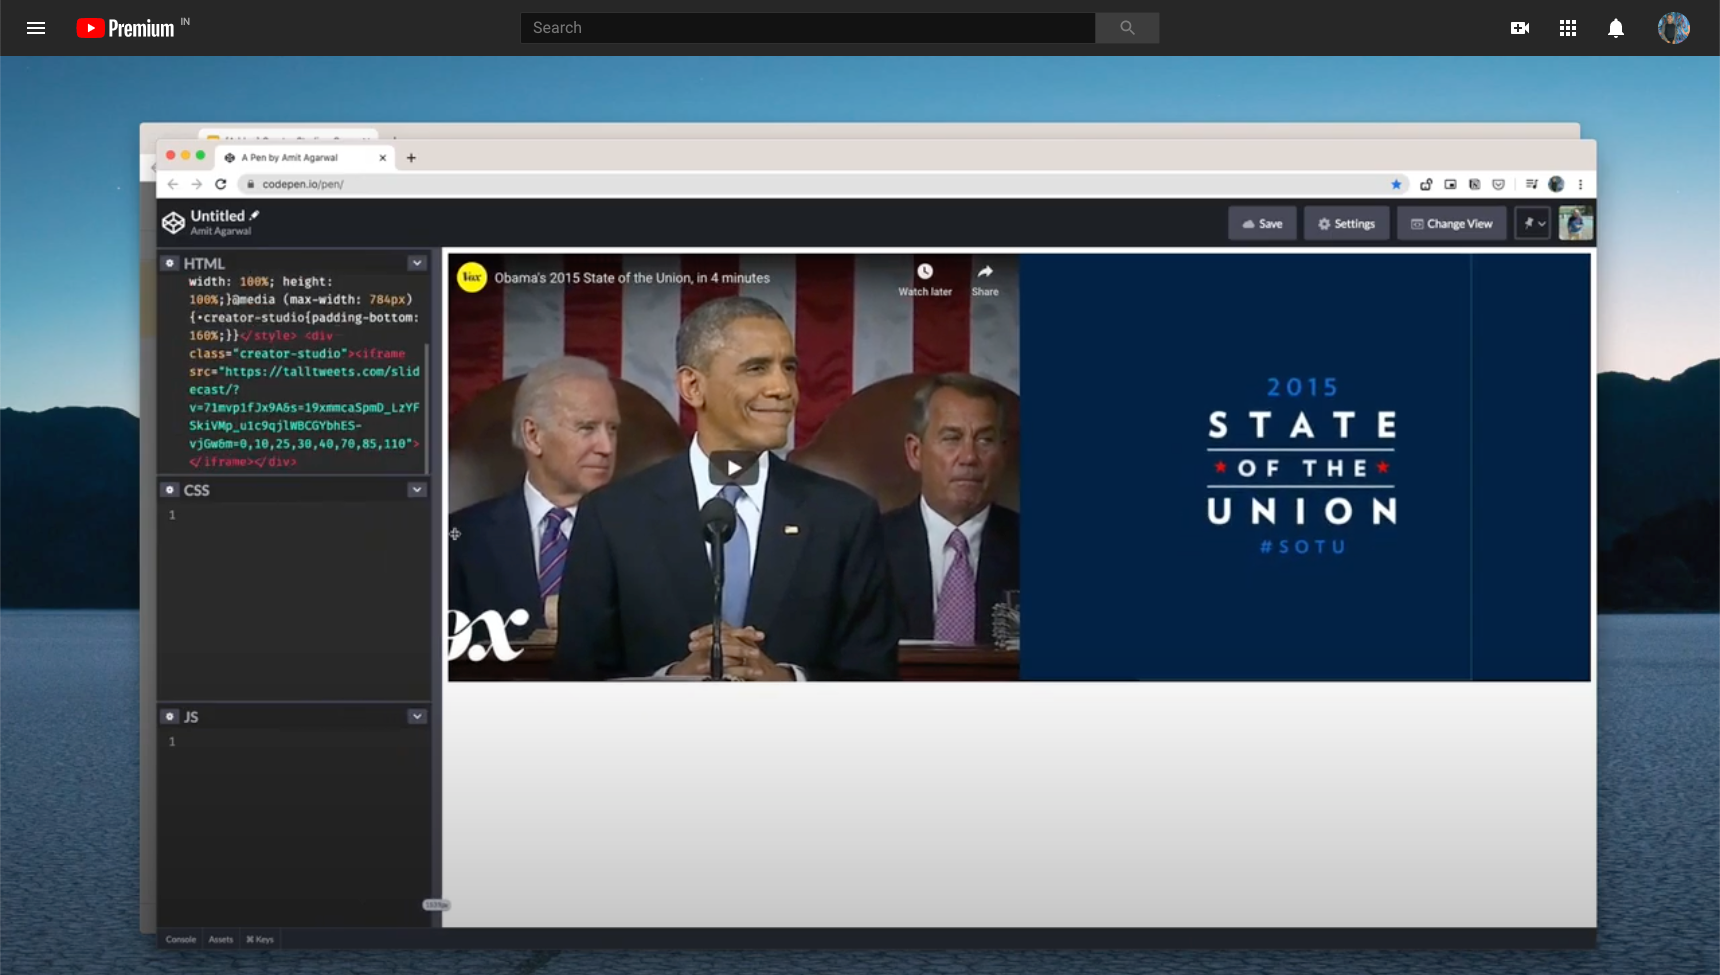Open a new browser tab with plus
This screenshot has width=1720, height=975.
coord(411,157)
